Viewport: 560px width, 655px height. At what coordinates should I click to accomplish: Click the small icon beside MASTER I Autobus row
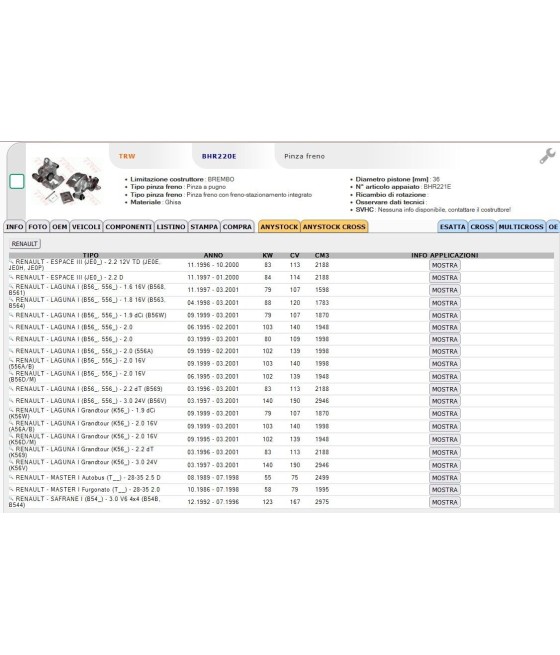coord(11,477)
